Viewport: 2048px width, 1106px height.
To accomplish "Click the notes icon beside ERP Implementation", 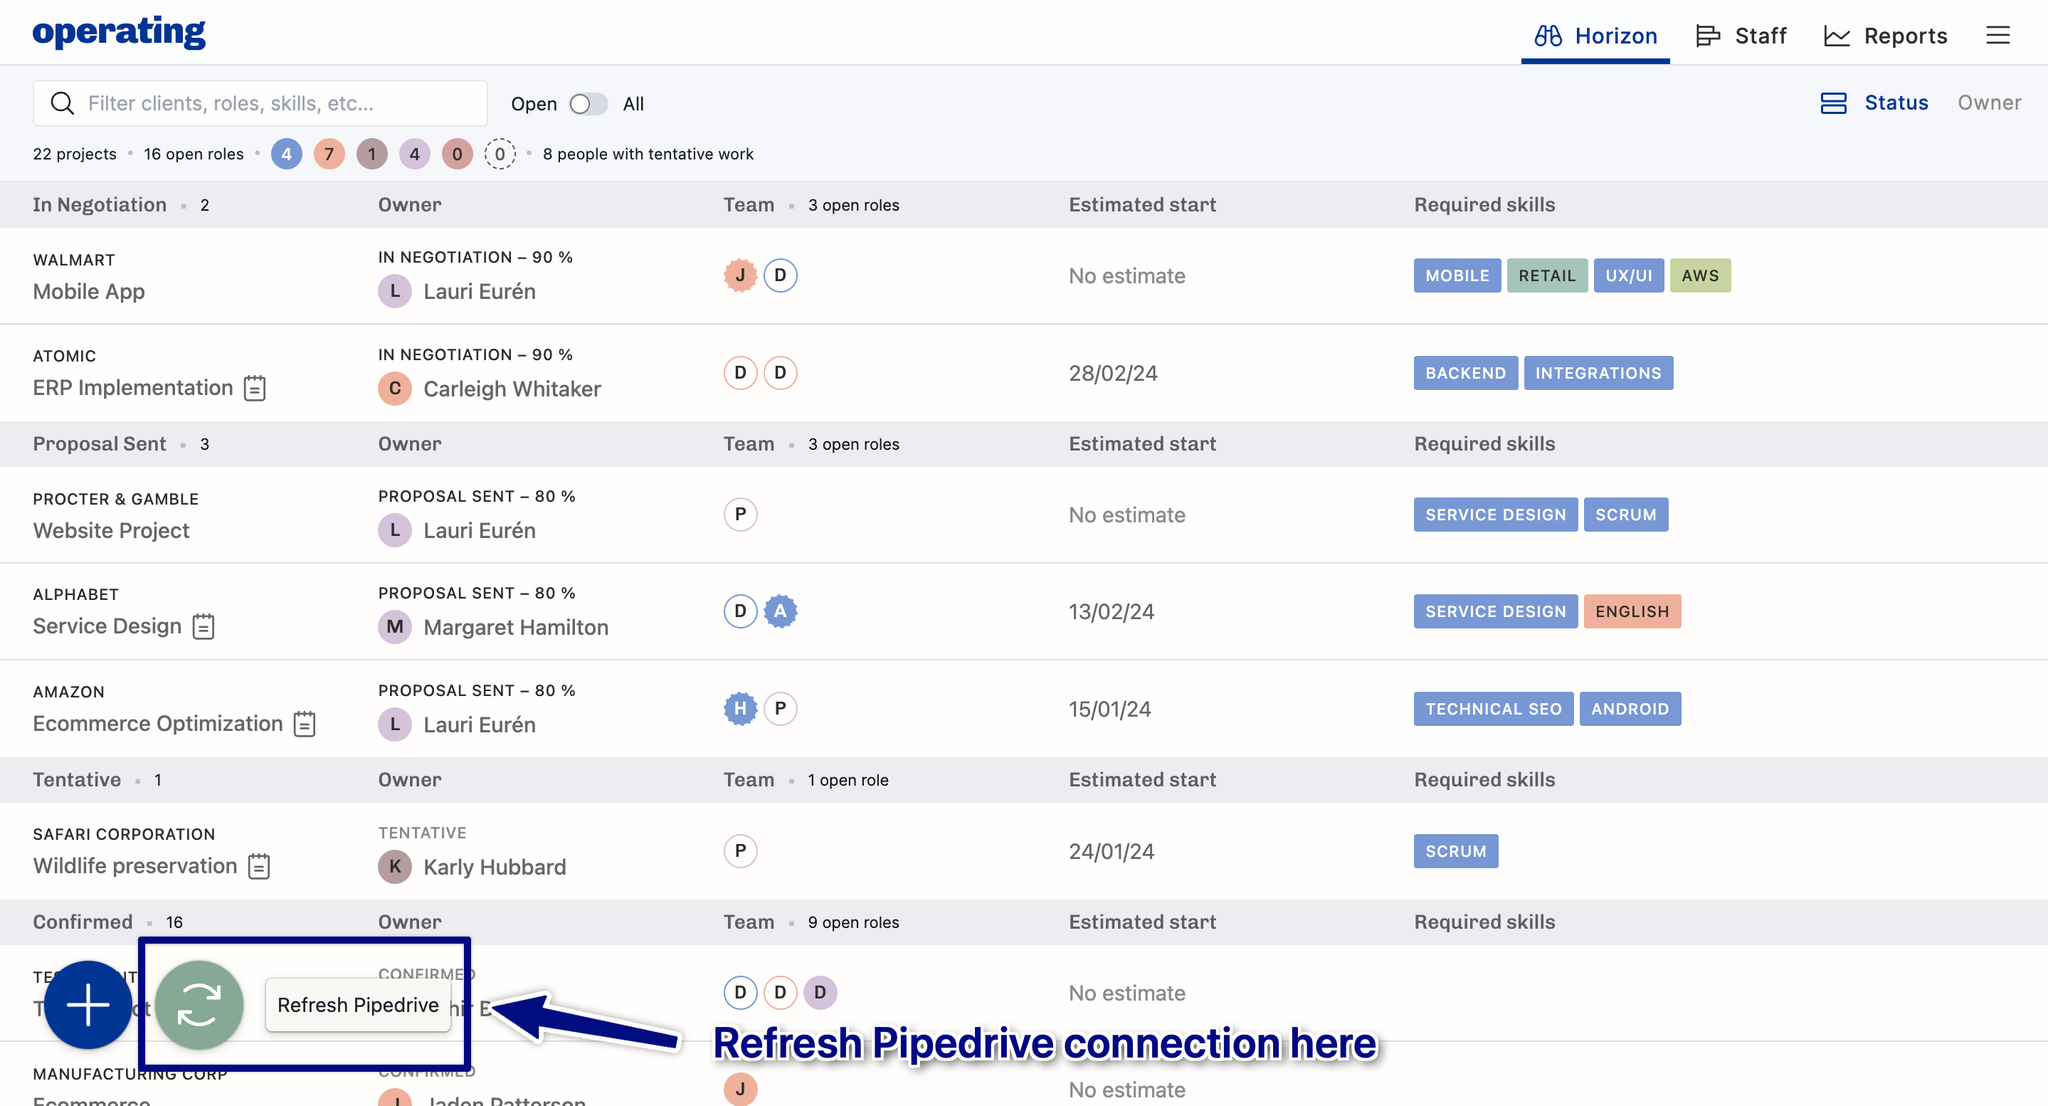I will [255, 388].
